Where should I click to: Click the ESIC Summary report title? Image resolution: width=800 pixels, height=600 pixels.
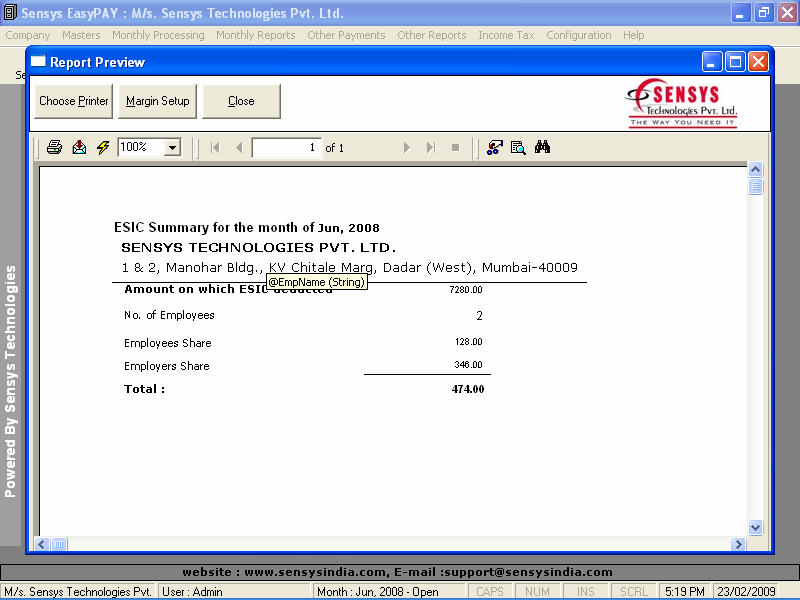point(247,227)
